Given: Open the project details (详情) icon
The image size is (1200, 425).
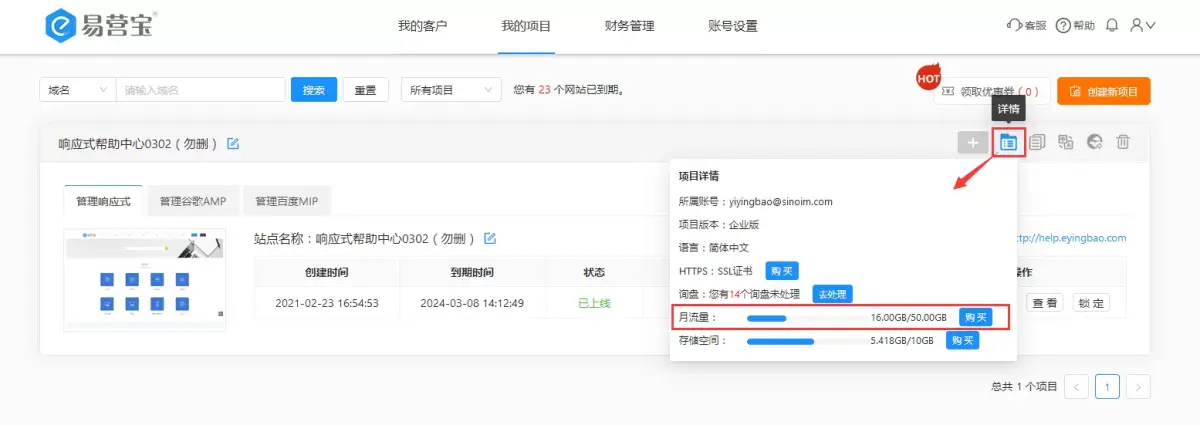Looking at the screenshot, I should pos(1009,143).
